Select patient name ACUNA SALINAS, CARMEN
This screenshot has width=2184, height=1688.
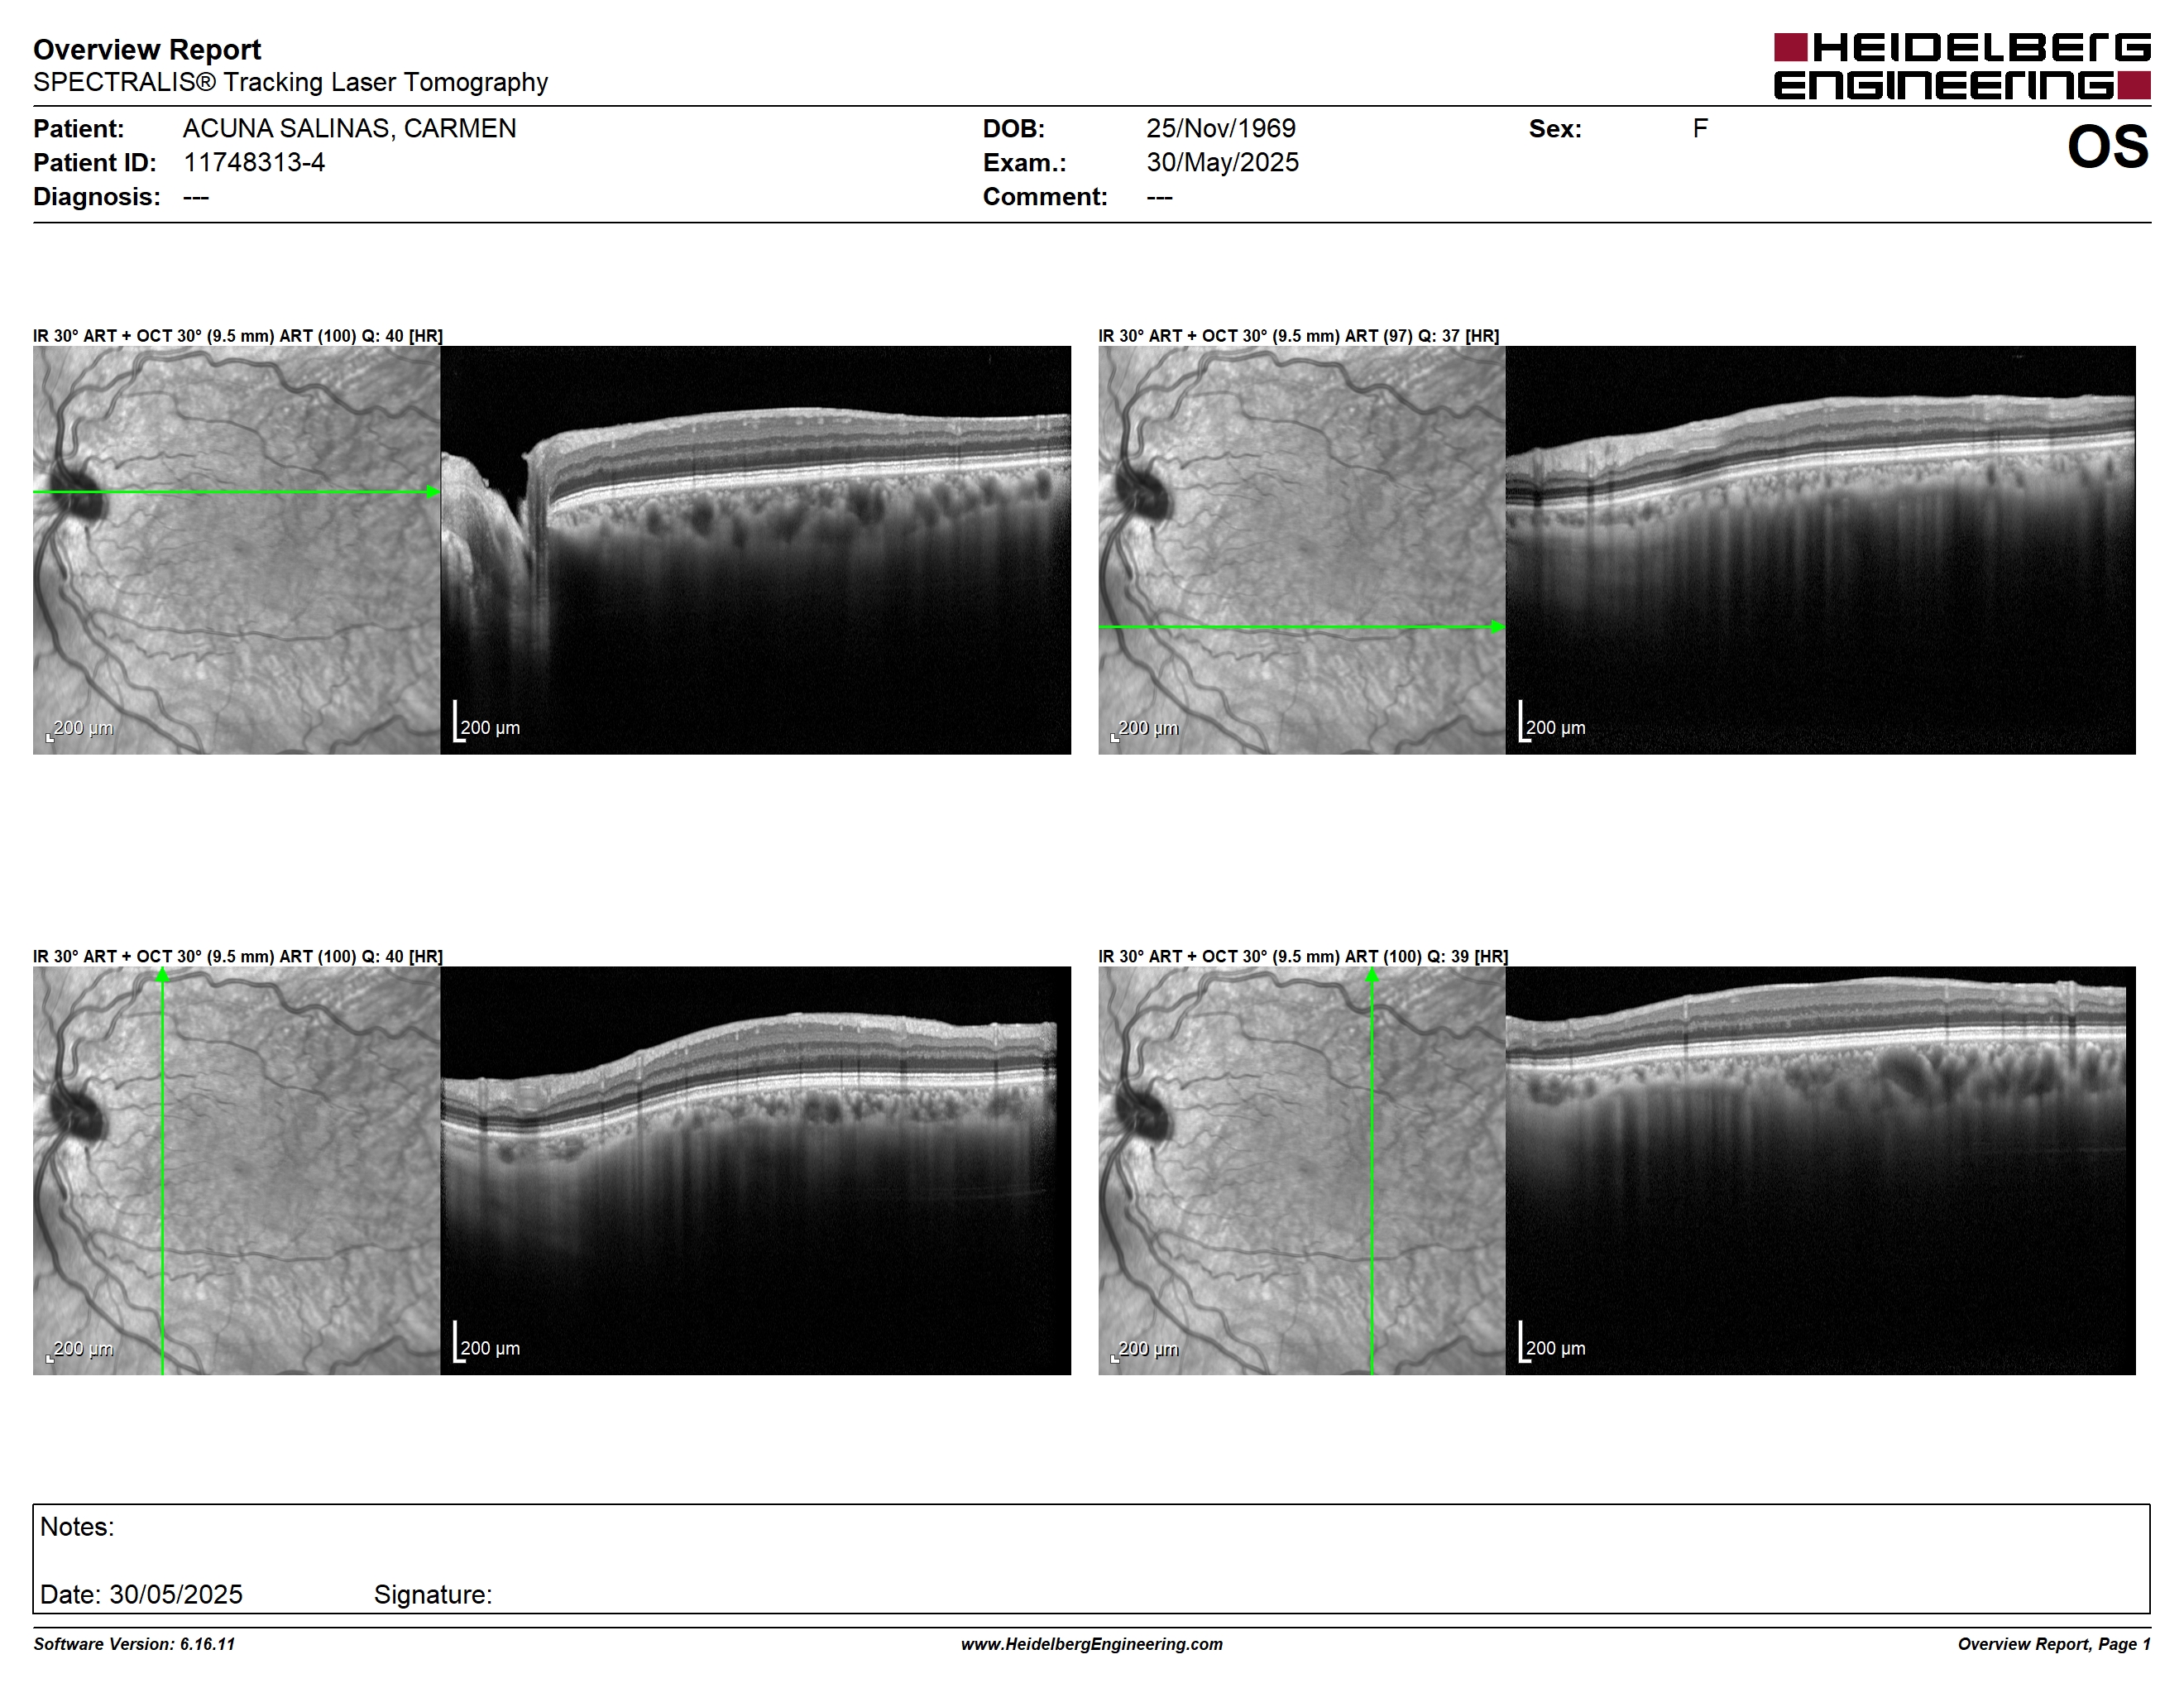(349, 129)
